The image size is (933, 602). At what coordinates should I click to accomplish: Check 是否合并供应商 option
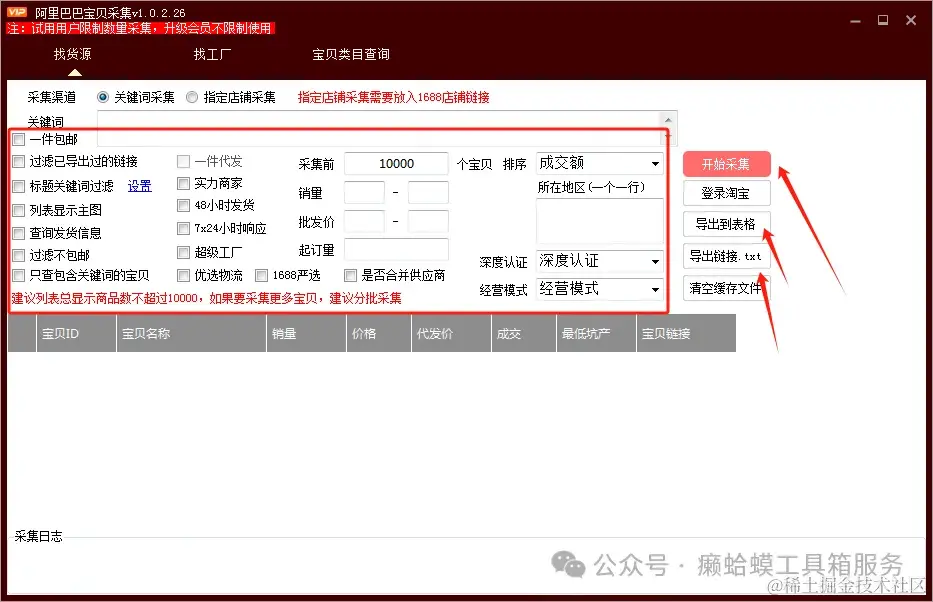pyautogui.click(x=350, y=275)
